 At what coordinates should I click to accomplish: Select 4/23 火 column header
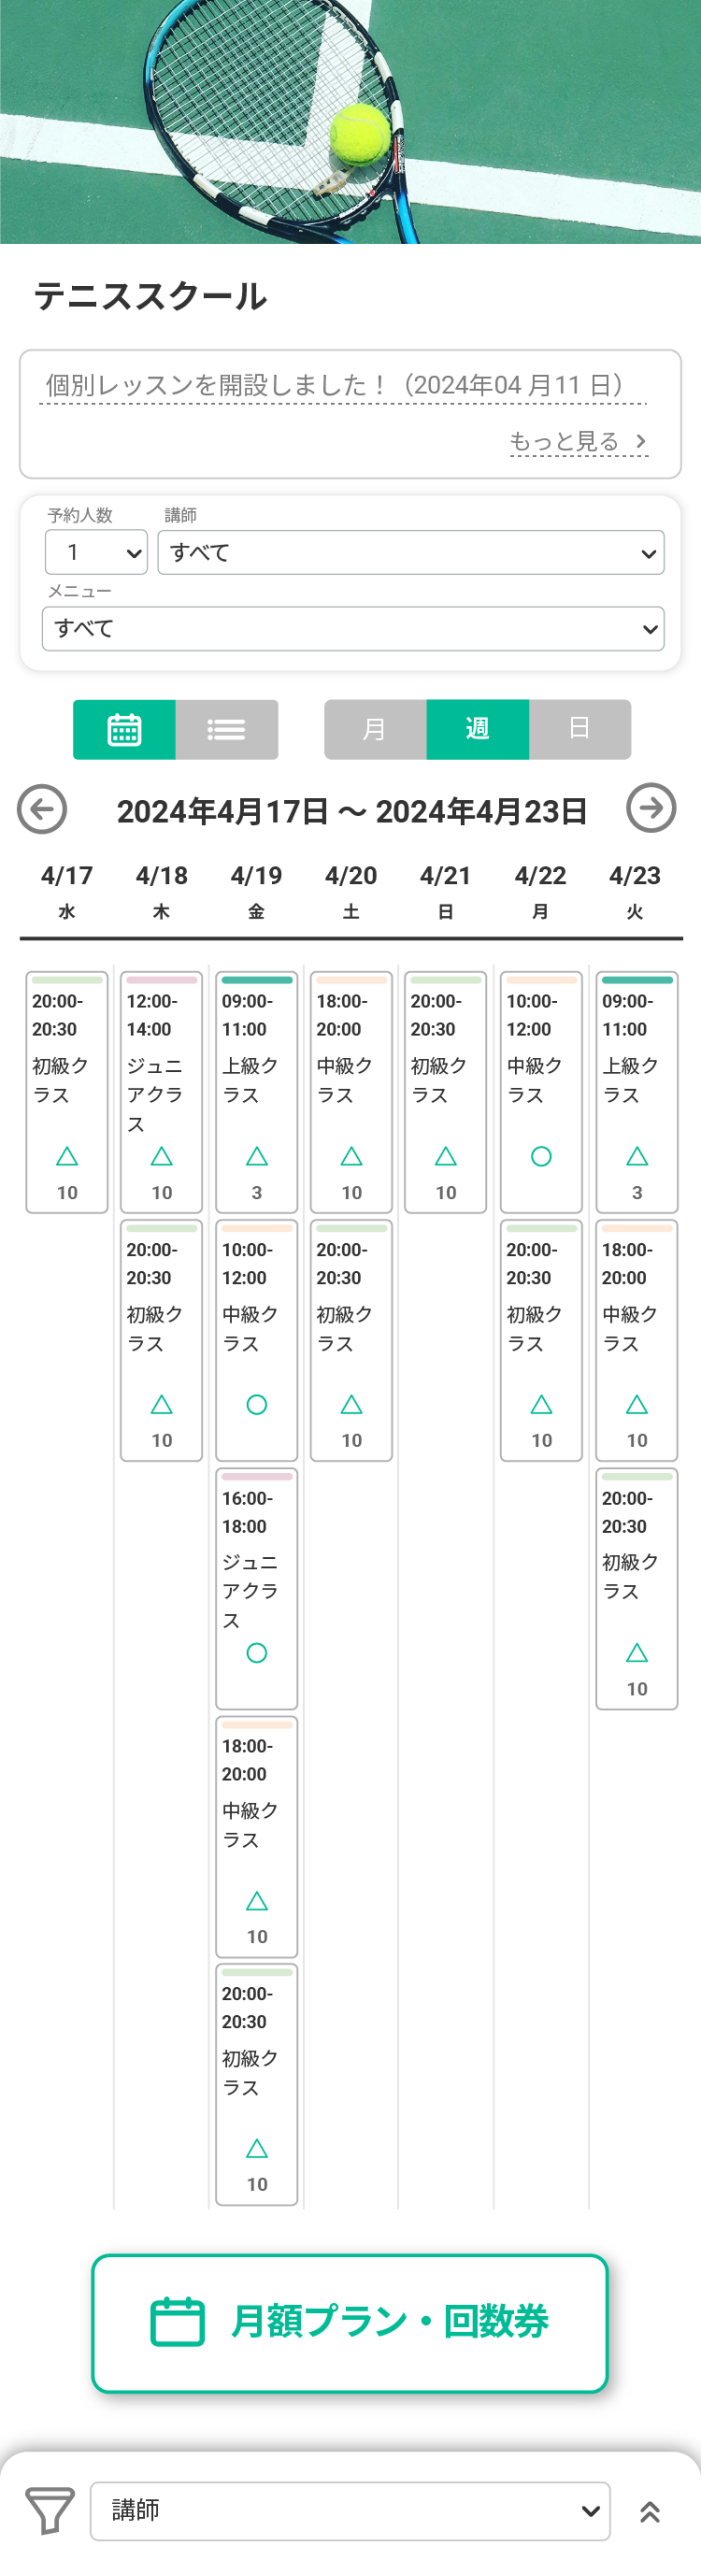point(635,891)
